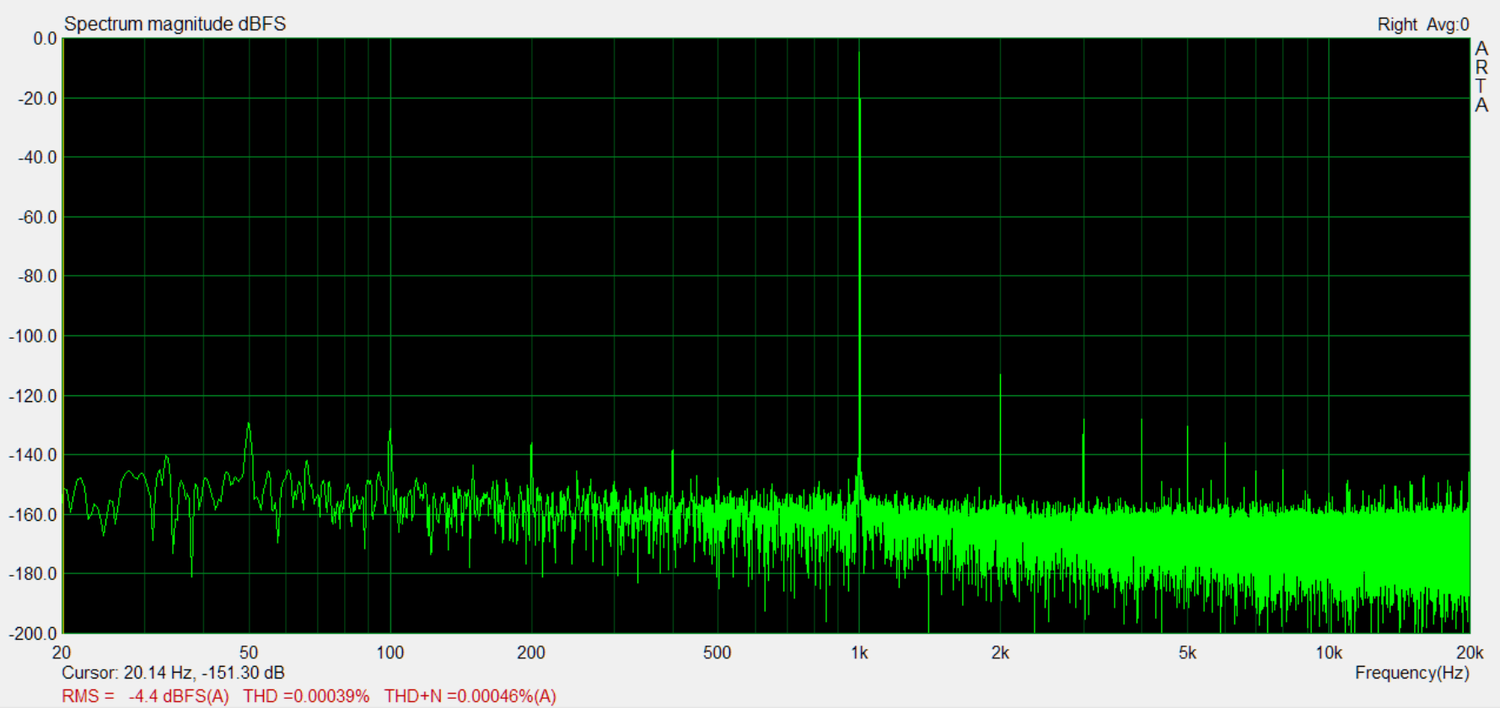
Task: Click the '-200.0' magnitude axis label
Action: pos(31,634)
